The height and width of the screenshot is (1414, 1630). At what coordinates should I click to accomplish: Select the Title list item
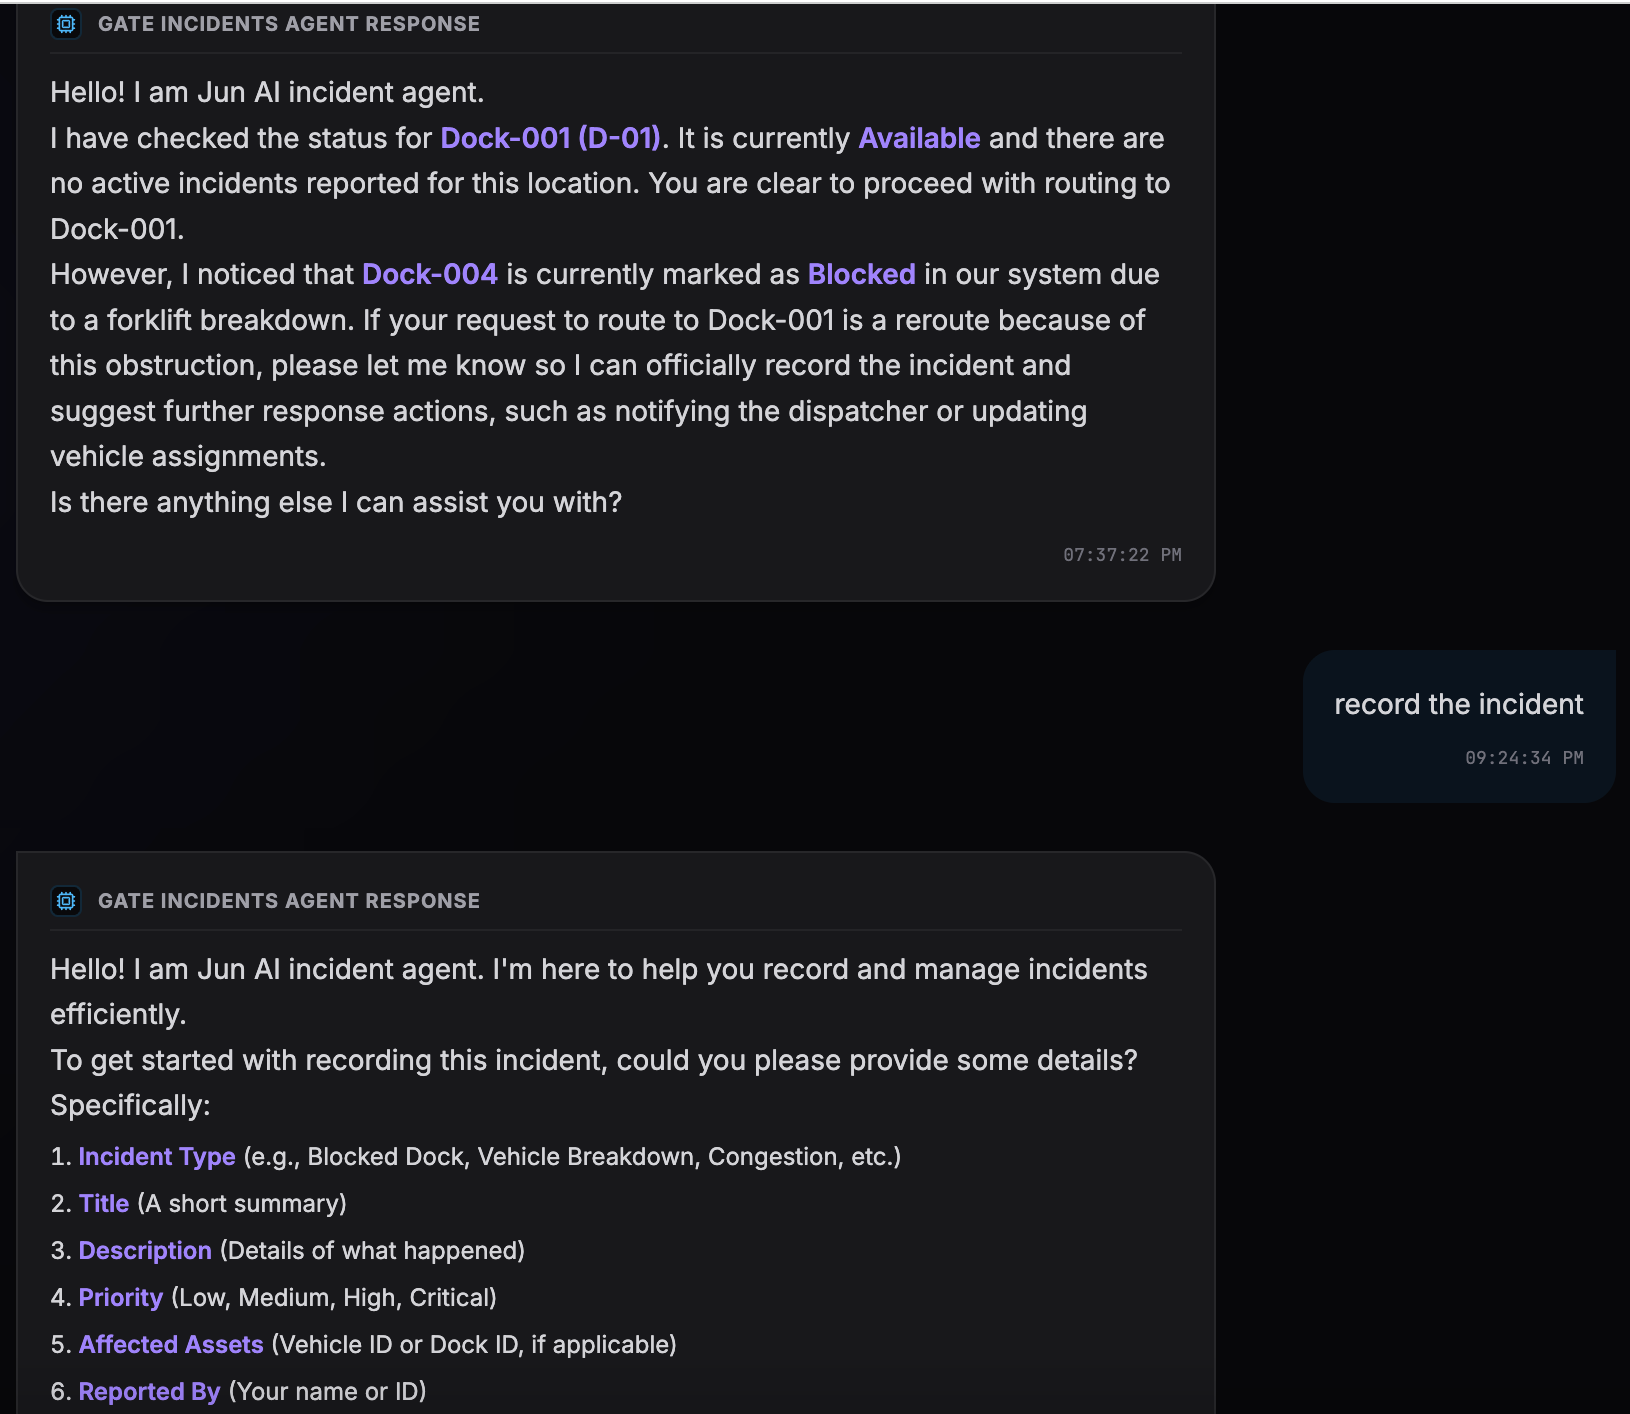199,1204
